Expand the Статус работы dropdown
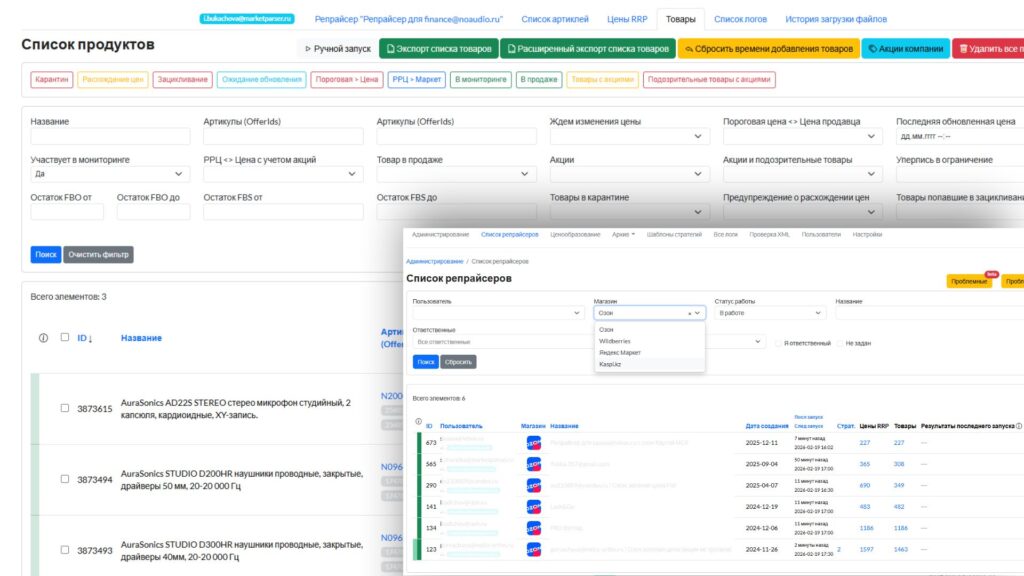 769,313
